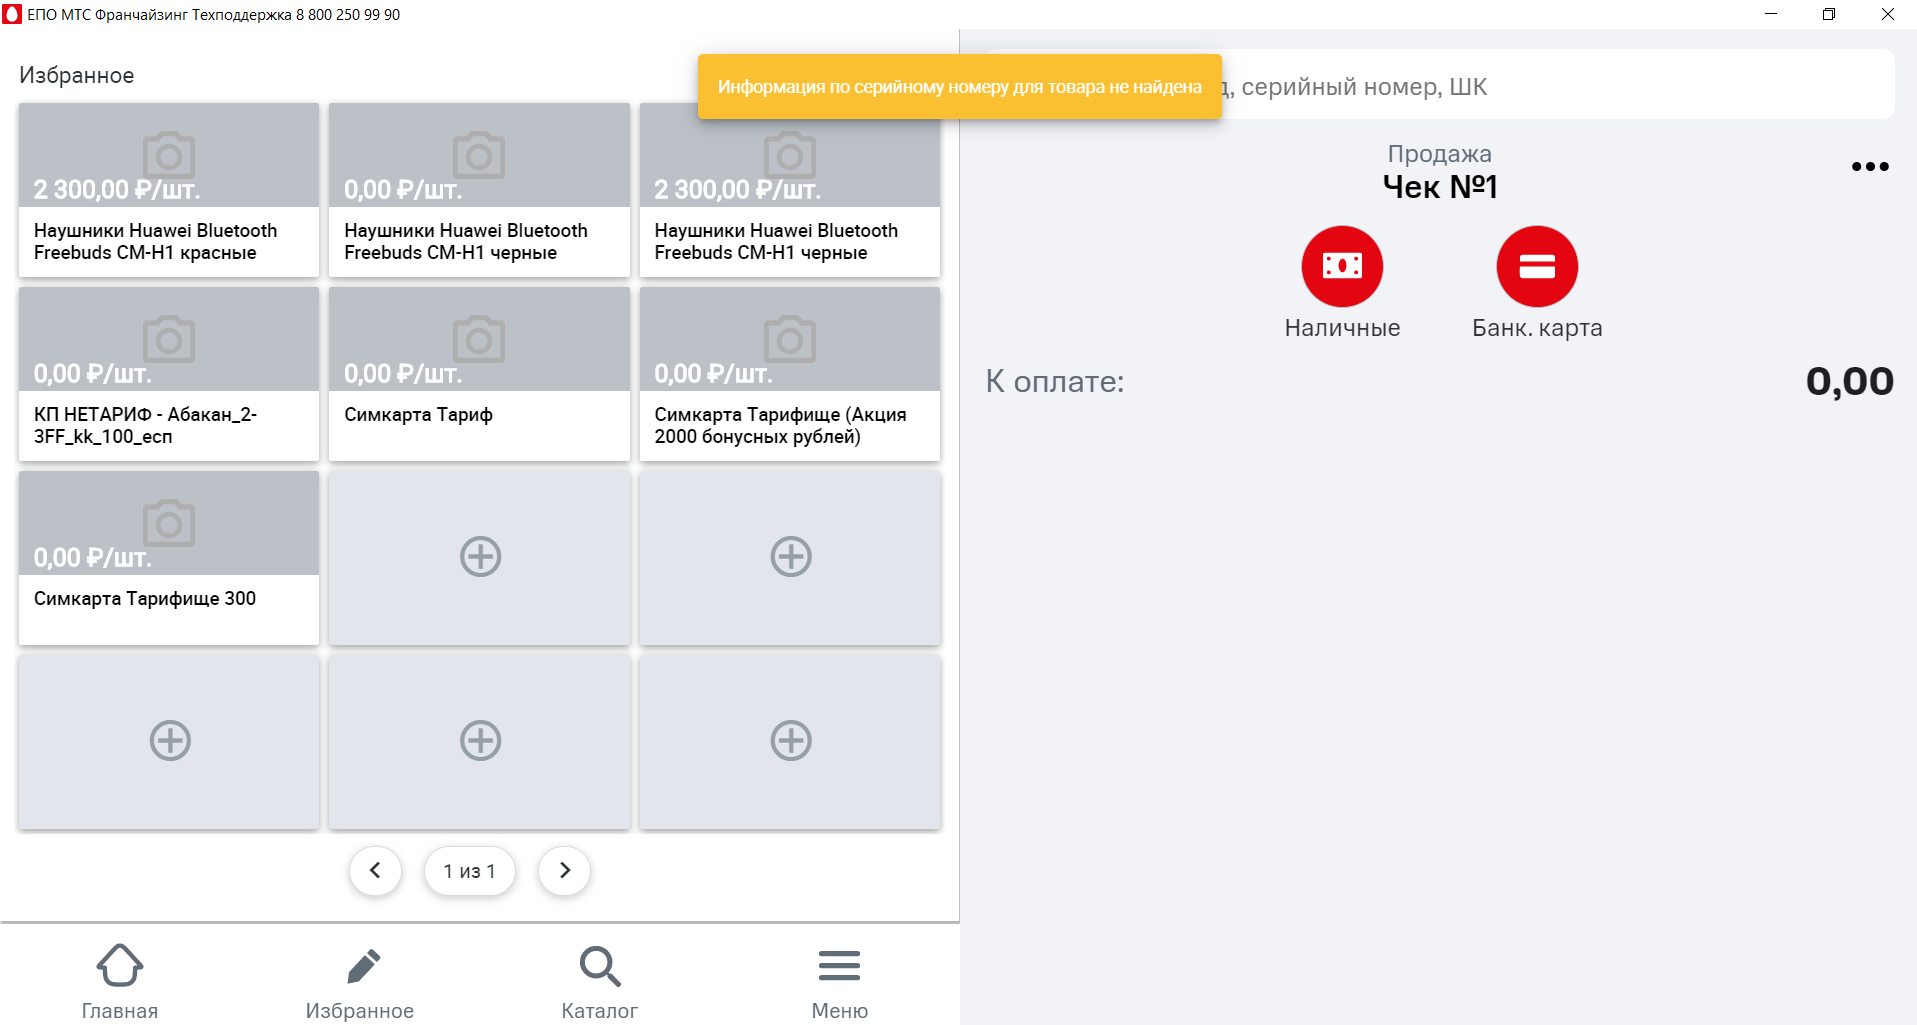Screen dimensions: 1917x1025
Task: Click camera placeholder on Симкарта Тарифище 300
Action: pyautogui.click(x=169, y=523)
